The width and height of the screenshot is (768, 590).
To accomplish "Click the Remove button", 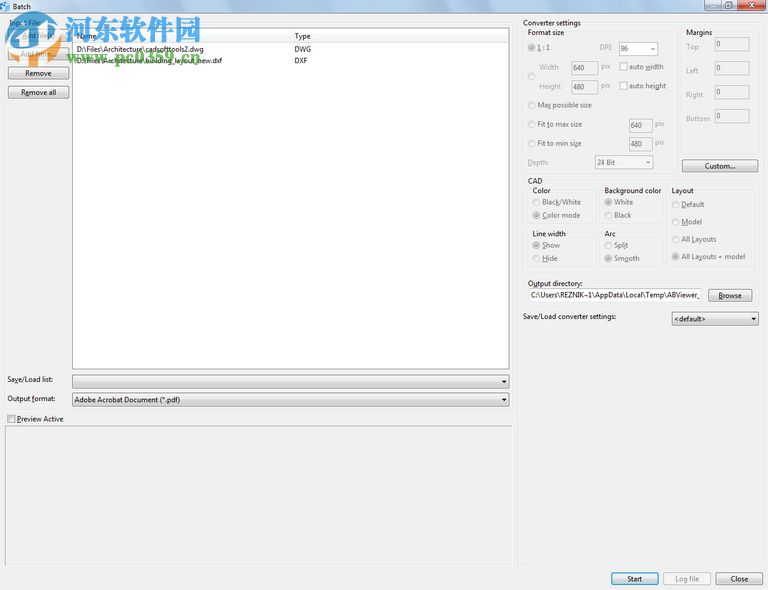I will 38,73.
